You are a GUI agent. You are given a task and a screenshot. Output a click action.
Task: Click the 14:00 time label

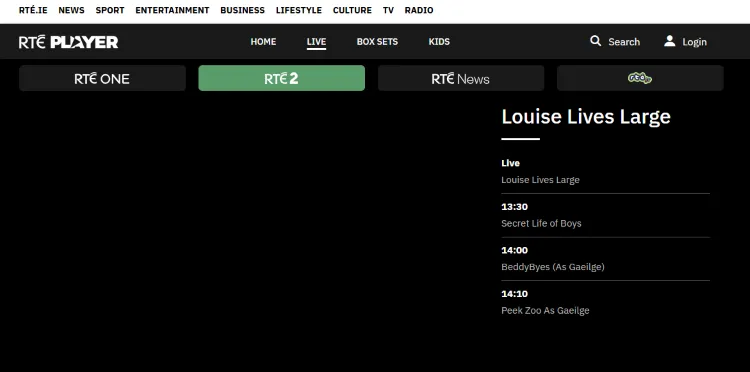[x=515, y=250]
